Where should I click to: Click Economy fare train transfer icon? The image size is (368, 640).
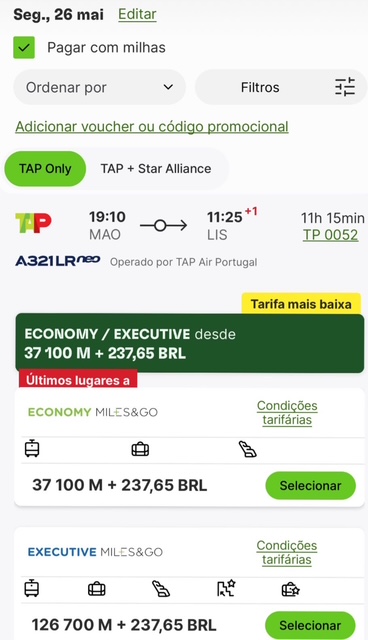pyautogui.click(x=32, y=449)
